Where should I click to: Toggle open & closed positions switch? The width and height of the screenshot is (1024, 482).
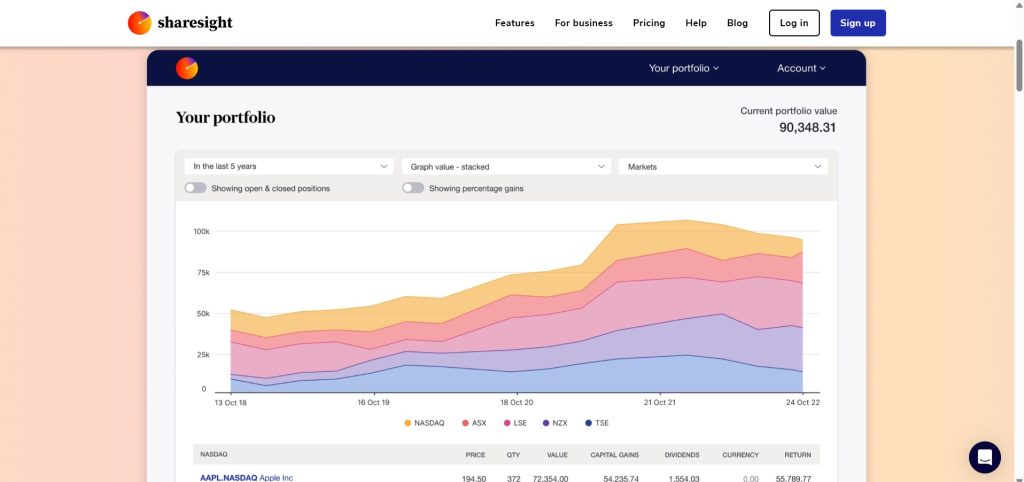pyautogui.click(x=195, y=188)
